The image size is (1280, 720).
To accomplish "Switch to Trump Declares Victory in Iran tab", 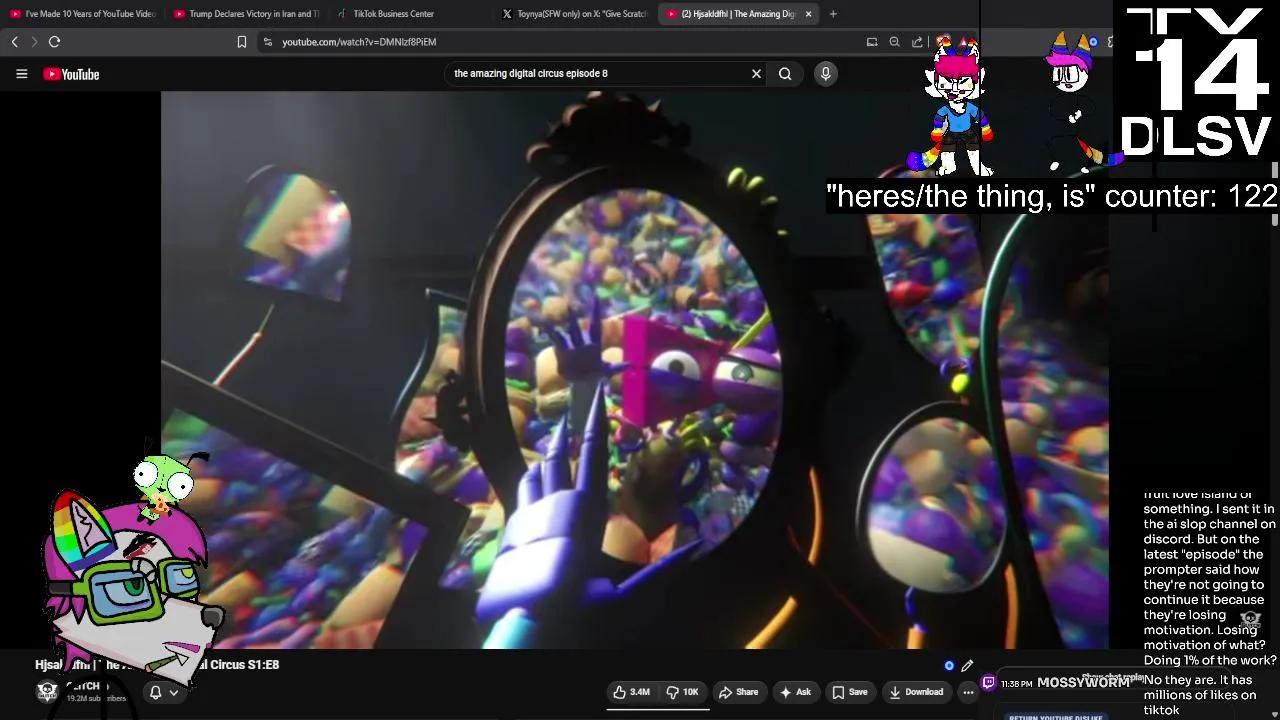I will pos(246,14).
